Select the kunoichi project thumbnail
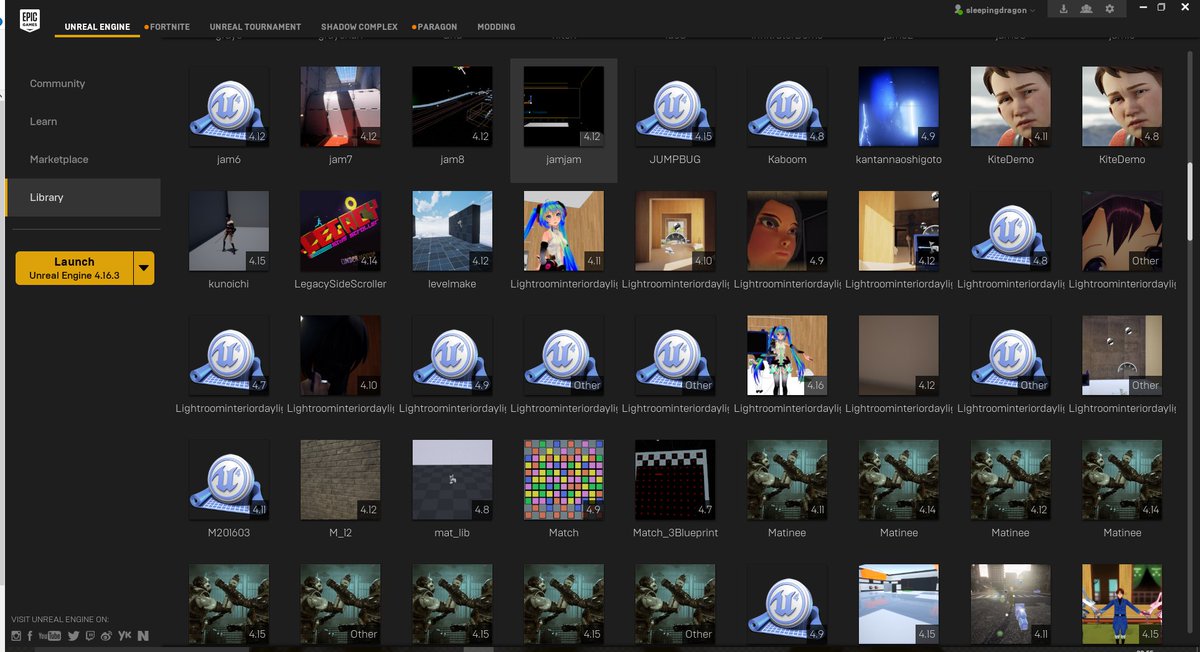This screenshot has height=652, width=1200. (x=229, y=232)
